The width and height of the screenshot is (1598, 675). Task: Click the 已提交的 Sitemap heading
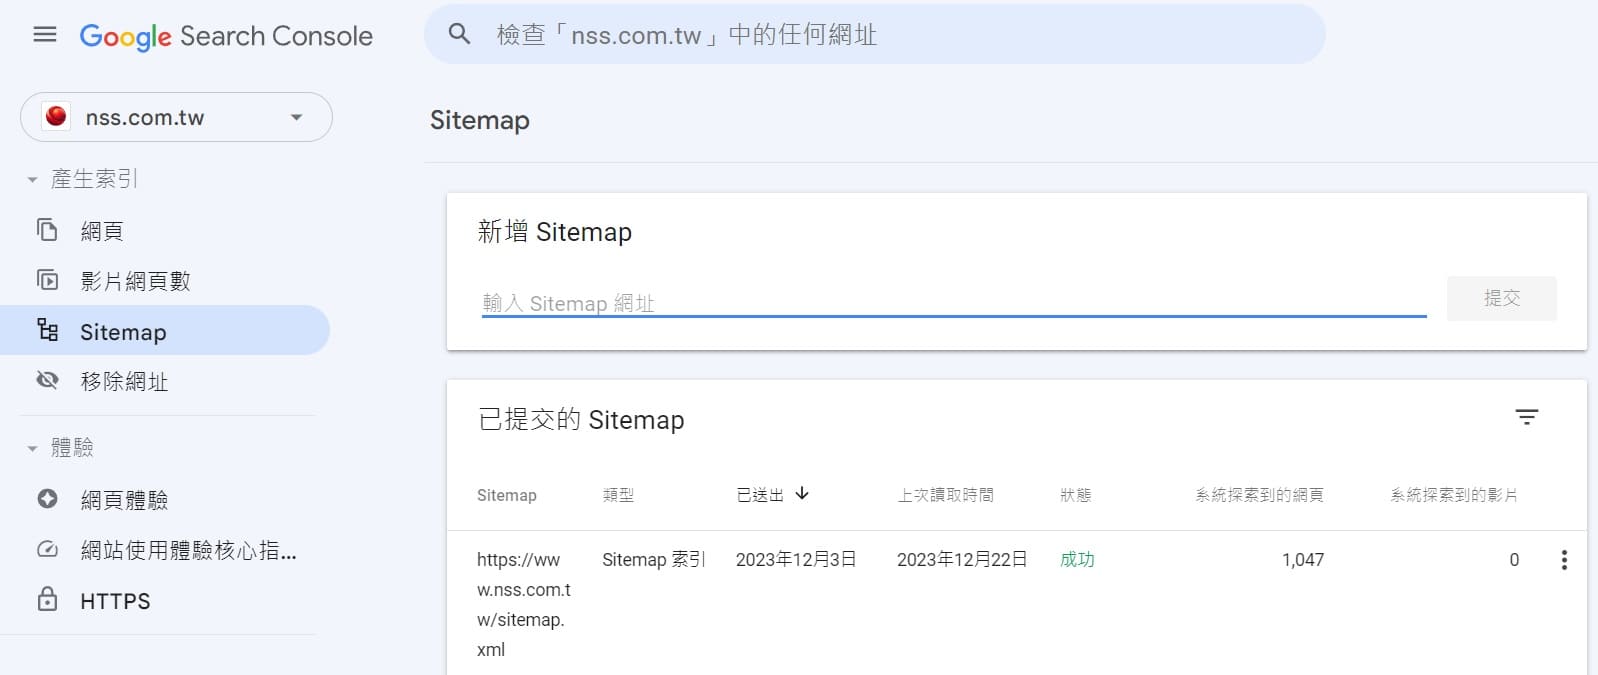pos(581,420)
